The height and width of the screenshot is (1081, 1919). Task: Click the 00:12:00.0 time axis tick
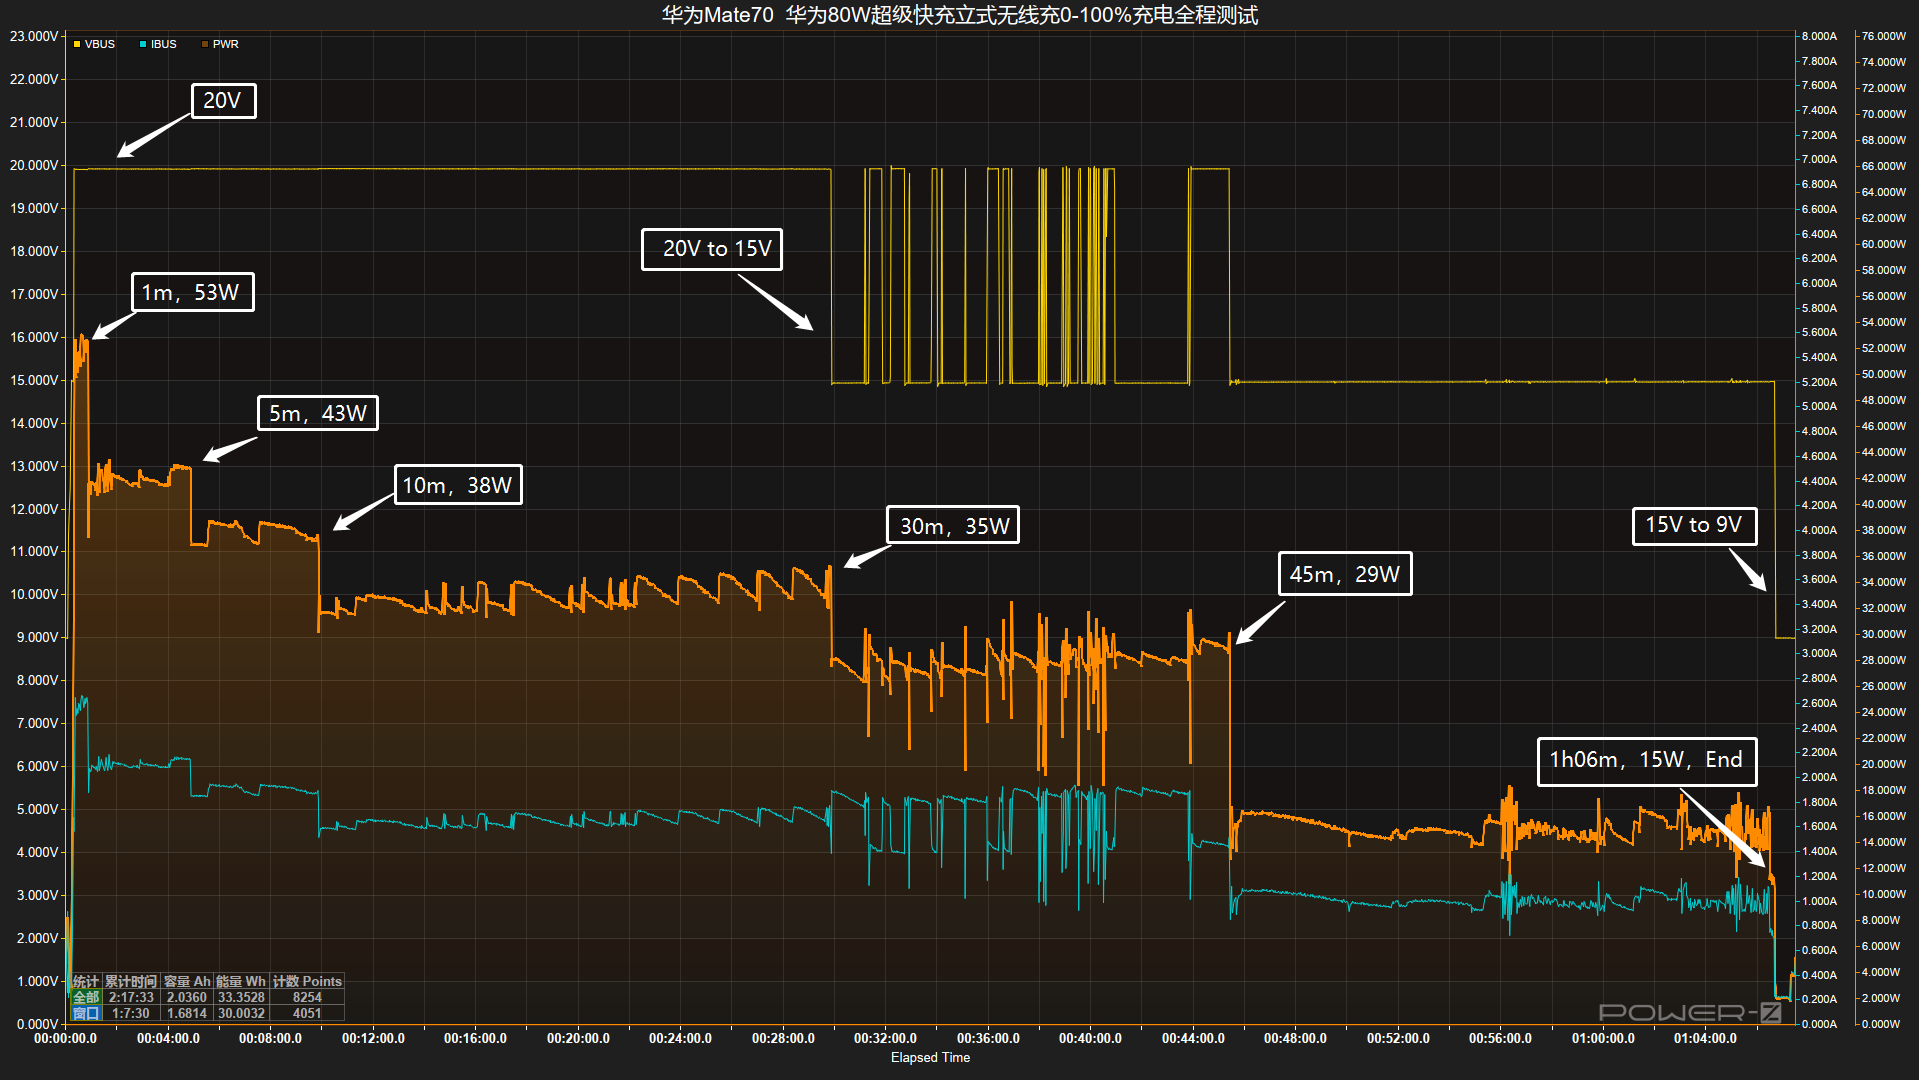tap(373, 1038)
